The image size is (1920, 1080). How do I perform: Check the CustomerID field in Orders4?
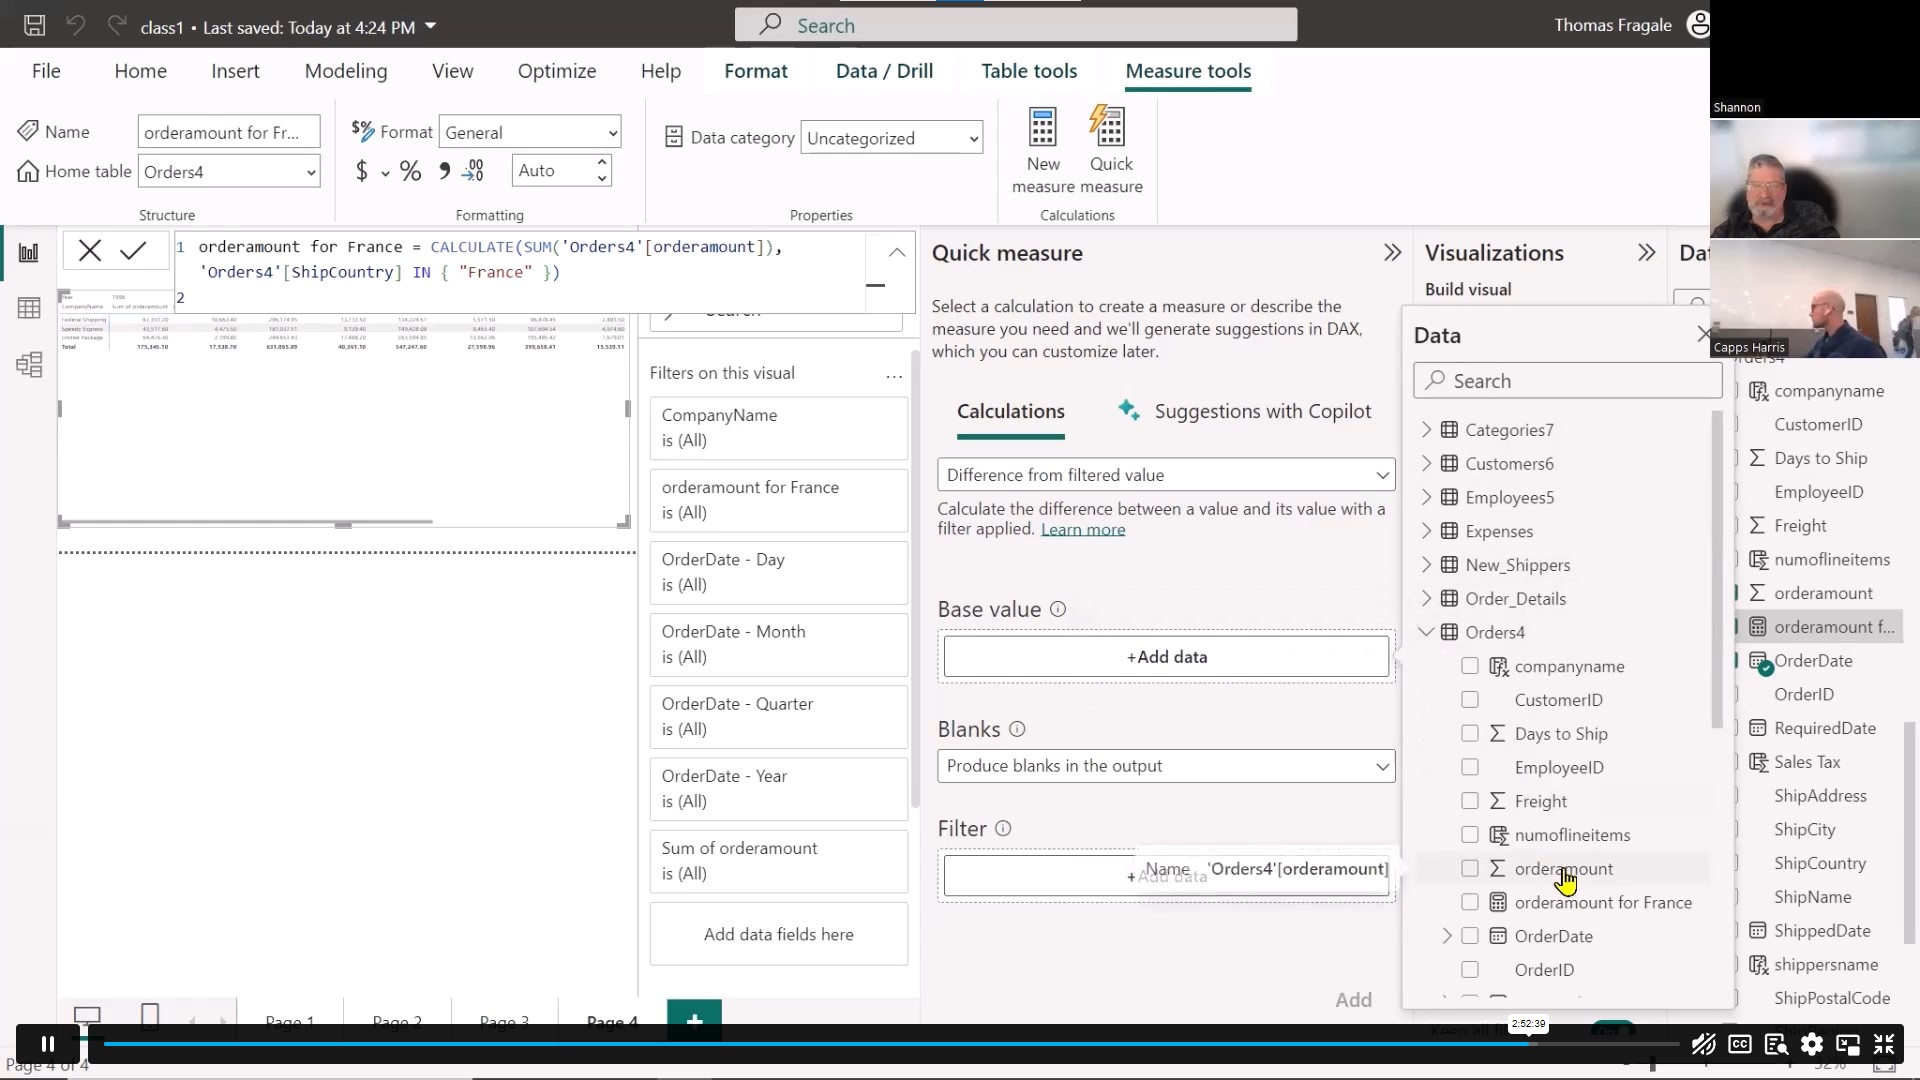(x=1470, y=700)
